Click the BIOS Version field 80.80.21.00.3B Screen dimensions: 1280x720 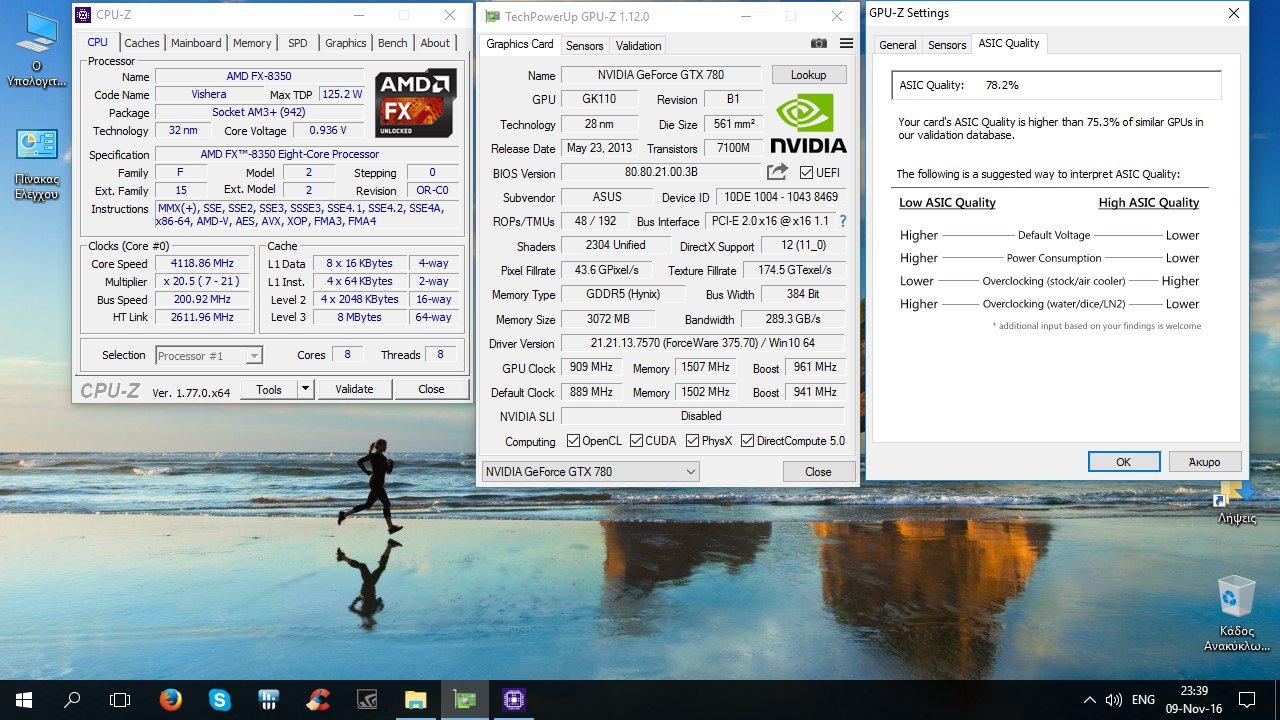click(x=661, y=172)
